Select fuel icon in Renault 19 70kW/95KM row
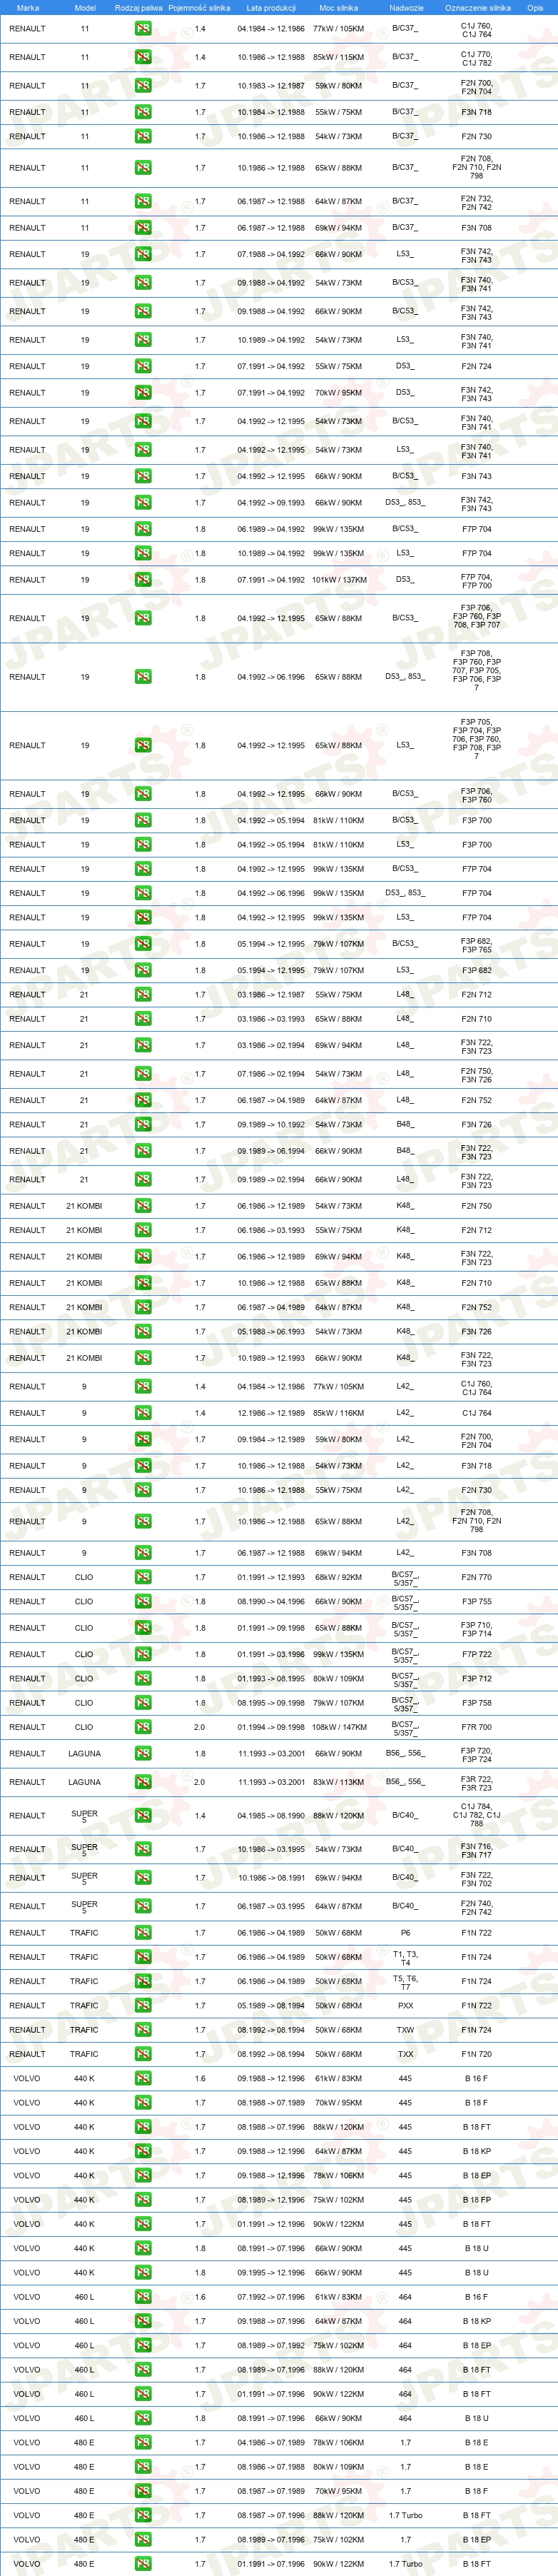The image size is (558, 2576). pos(143,392)
